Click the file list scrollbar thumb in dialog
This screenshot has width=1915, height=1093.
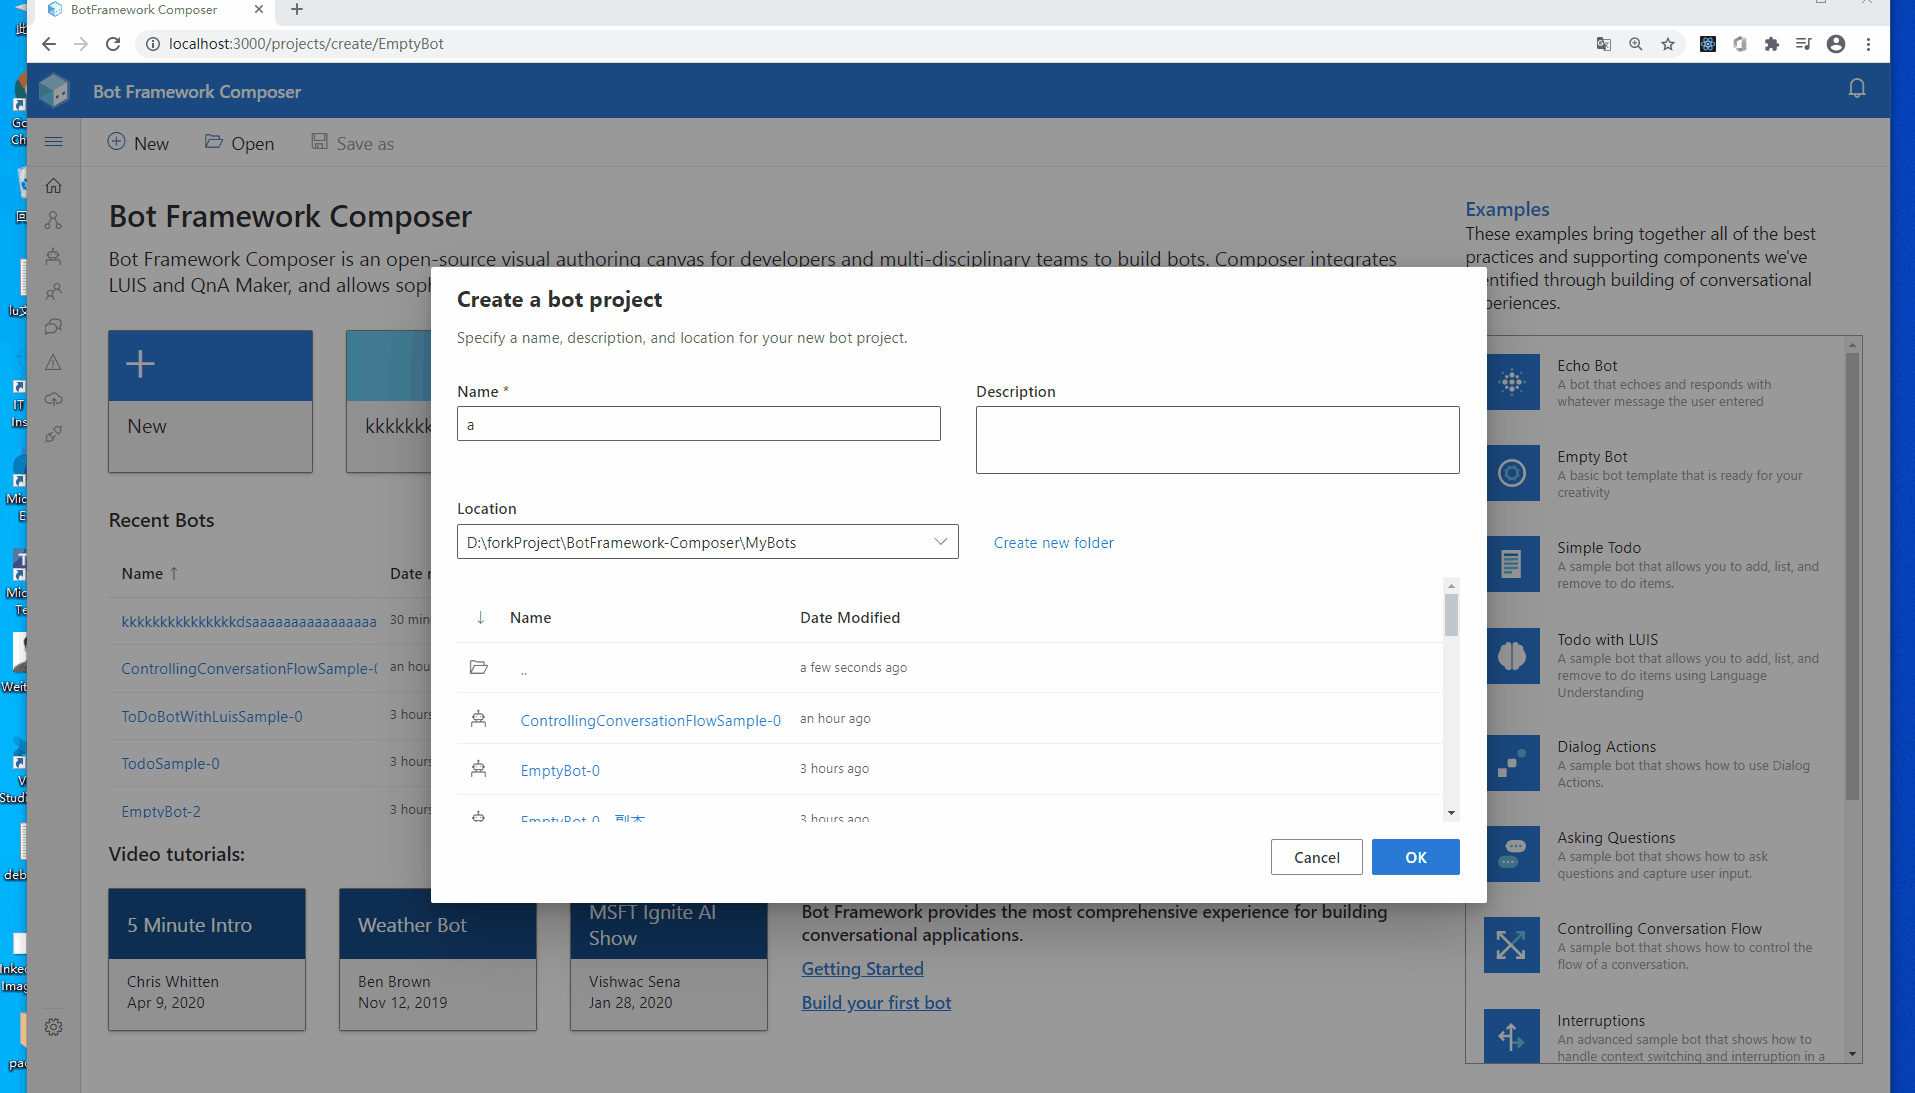point(1451,615)
